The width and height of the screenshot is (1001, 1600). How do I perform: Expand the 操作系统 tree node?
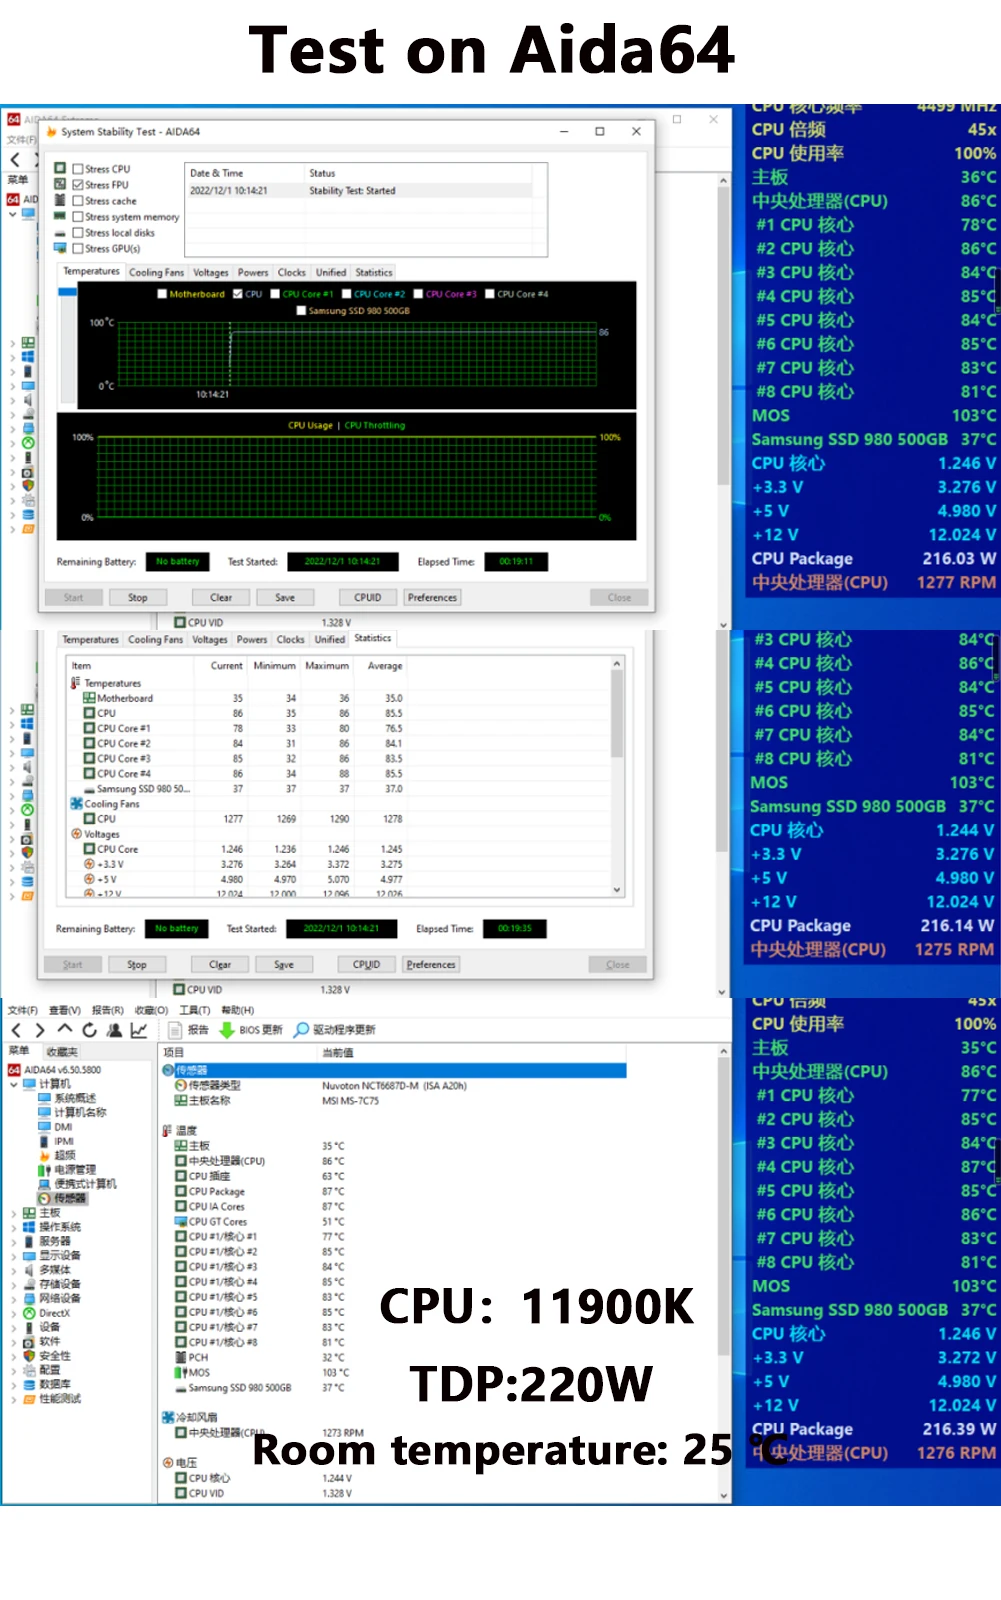tap(14, 1227)
